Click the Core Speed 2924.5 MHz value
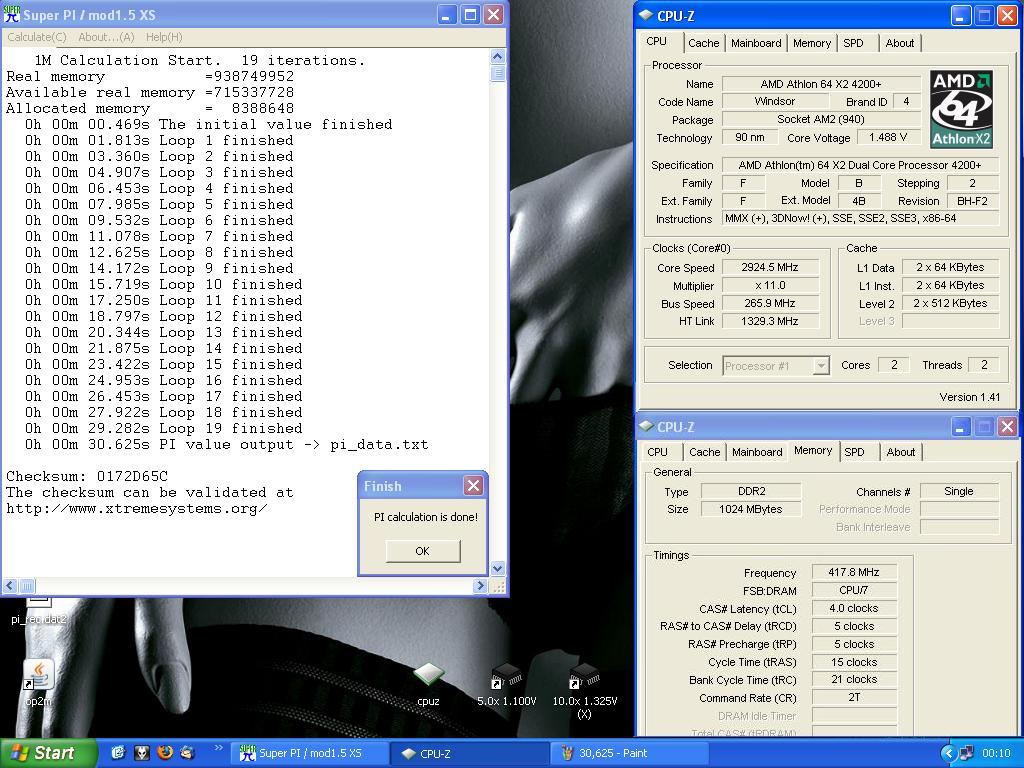This screenshot has width=1024, height=768. coord(770,267)
